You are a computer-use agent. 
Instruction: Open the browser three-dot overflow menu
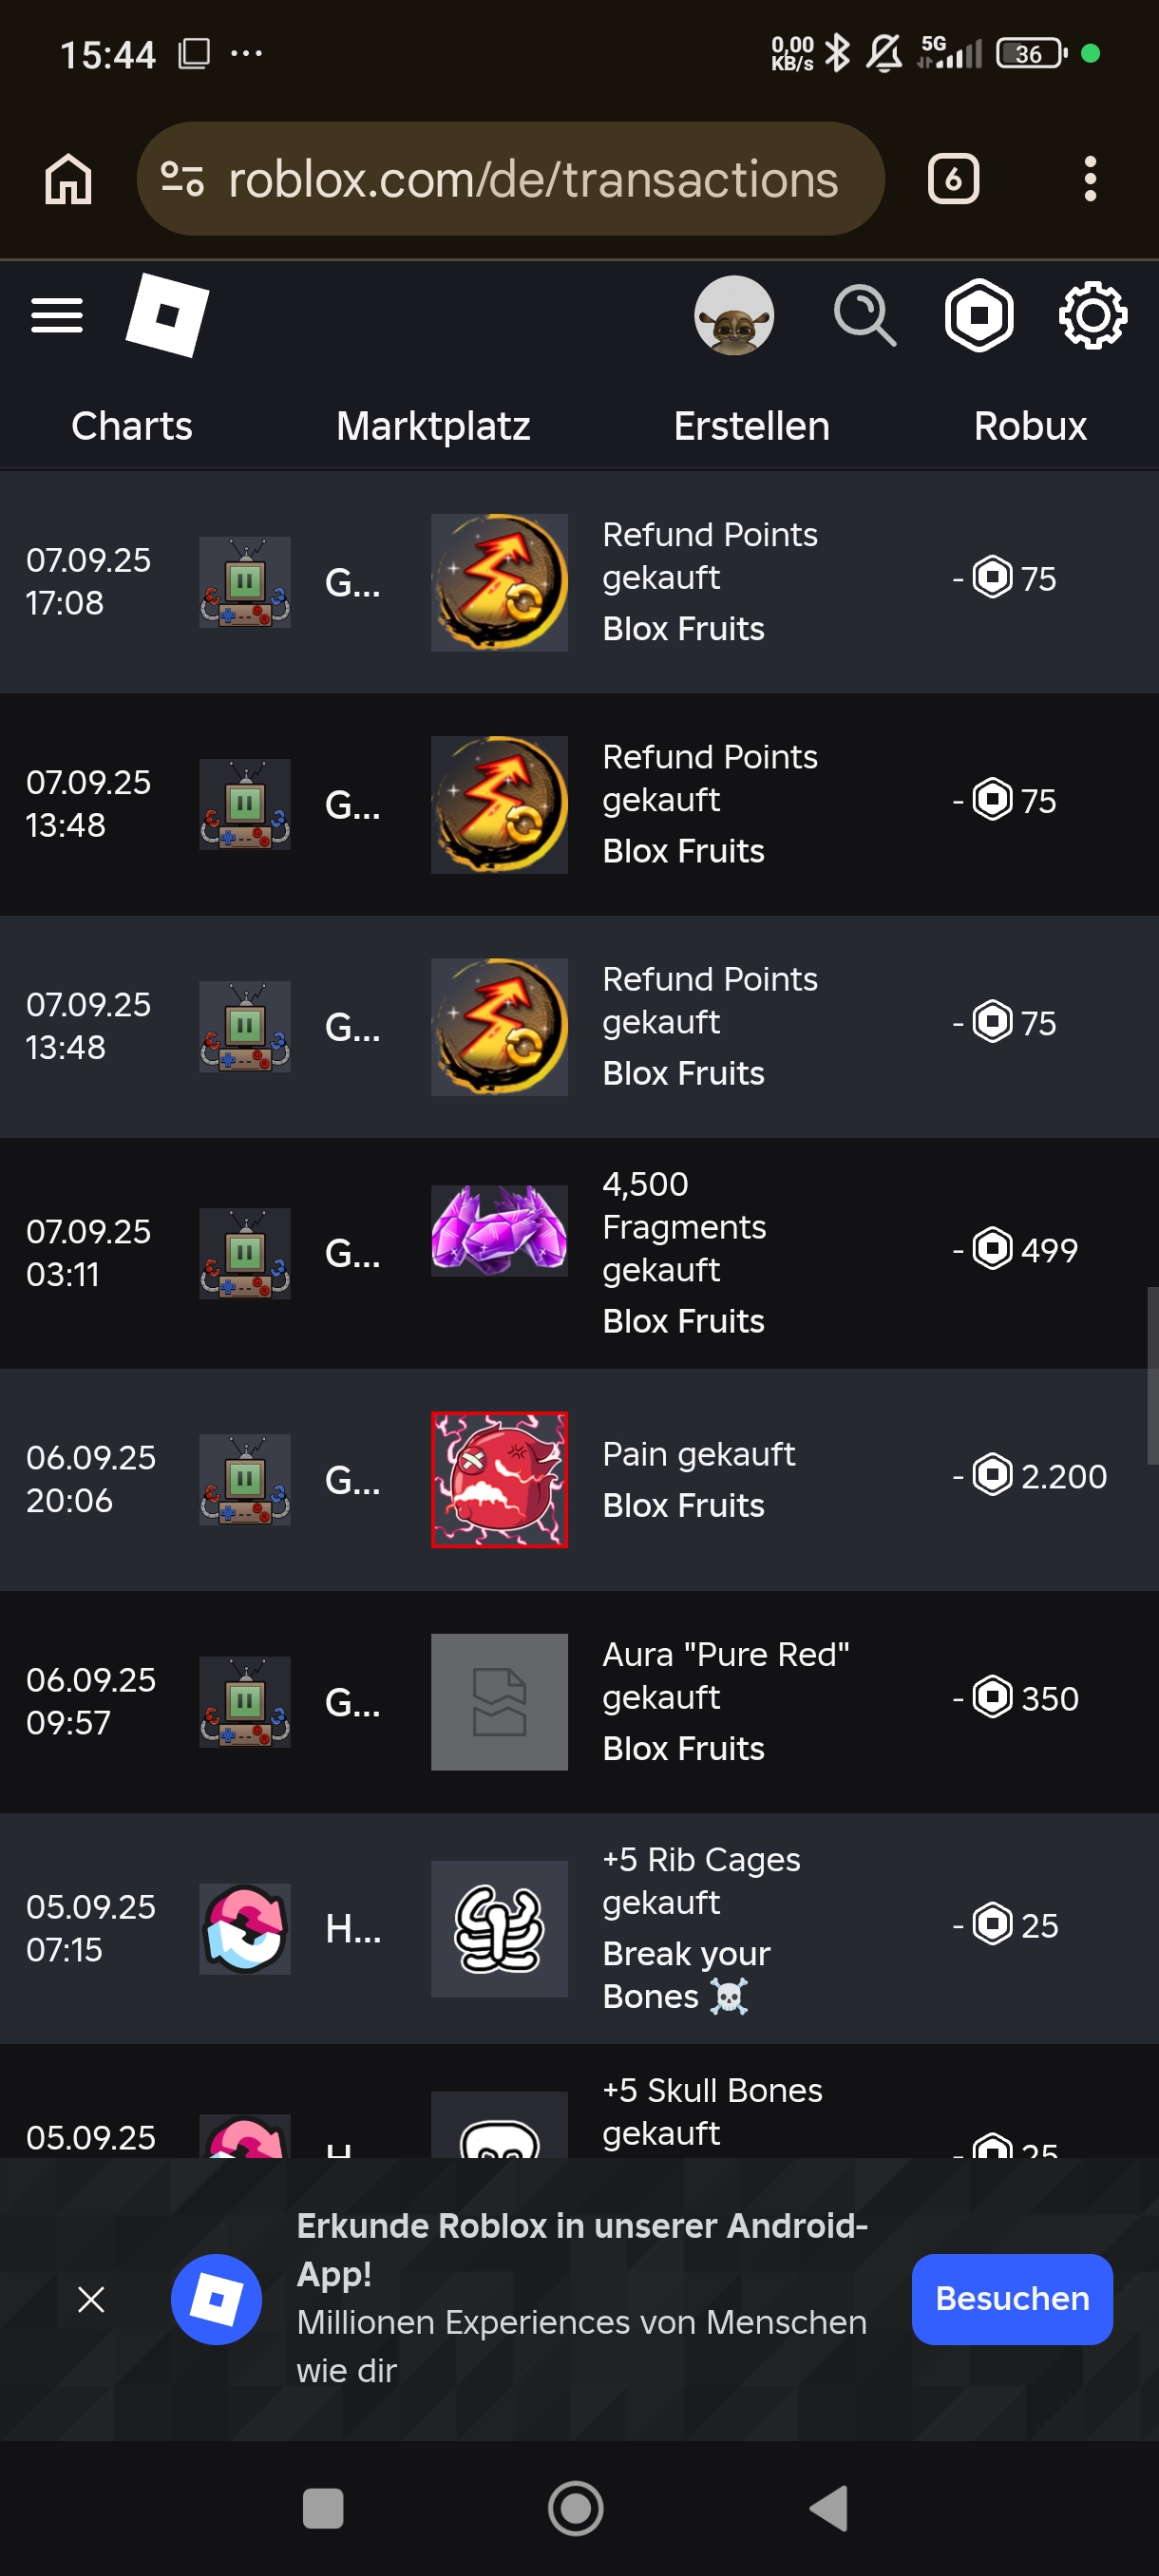point(1090,180)
